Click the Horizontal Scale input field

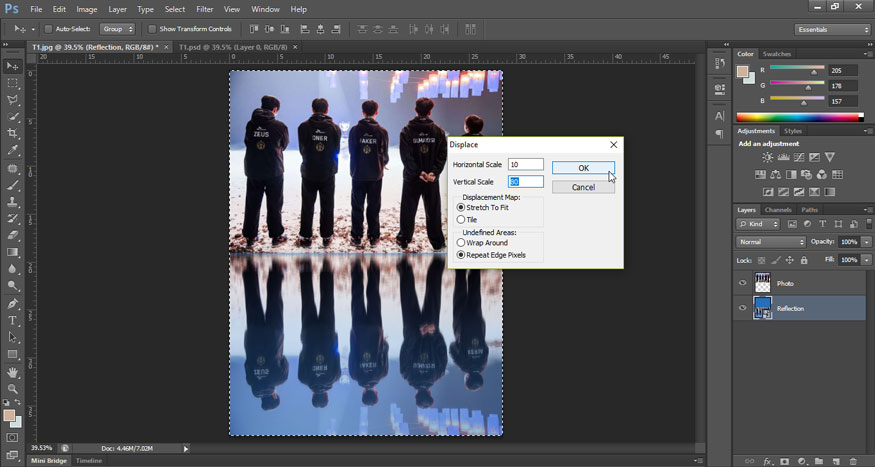pos(525,164)
